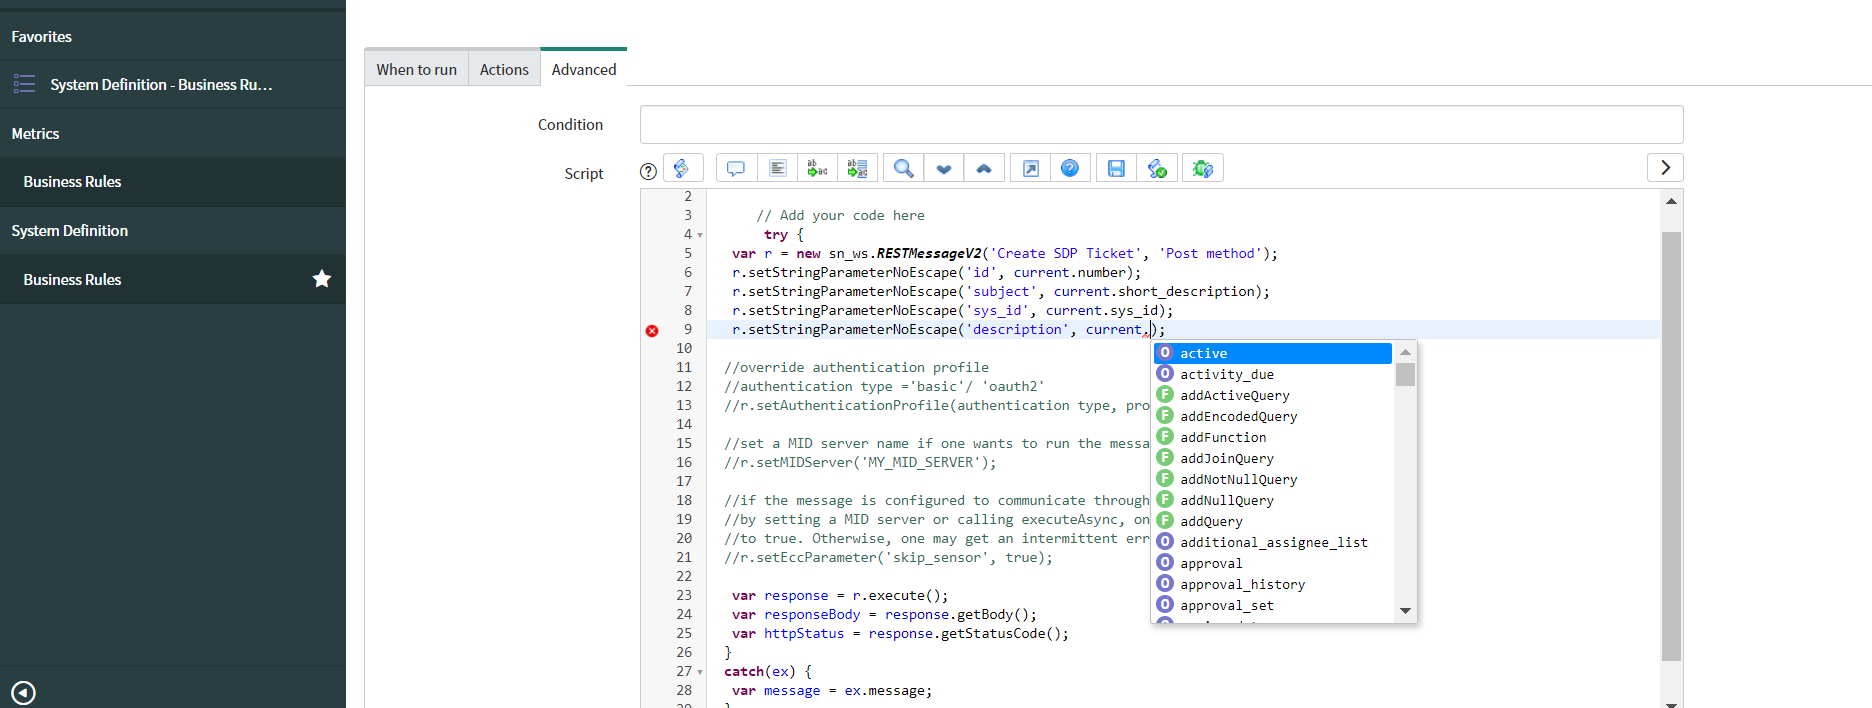1872x708 pixels.
Task: Click the autocomplete list scrollbar thumb
Action: tap(1405, 375)
